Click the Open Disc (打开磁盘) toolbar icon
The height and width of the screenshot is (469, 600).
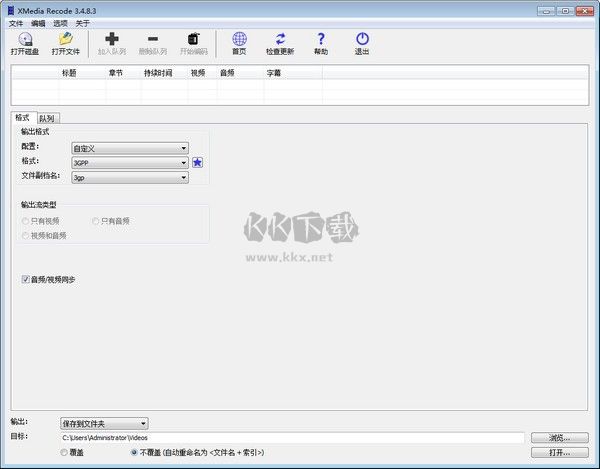25,39
